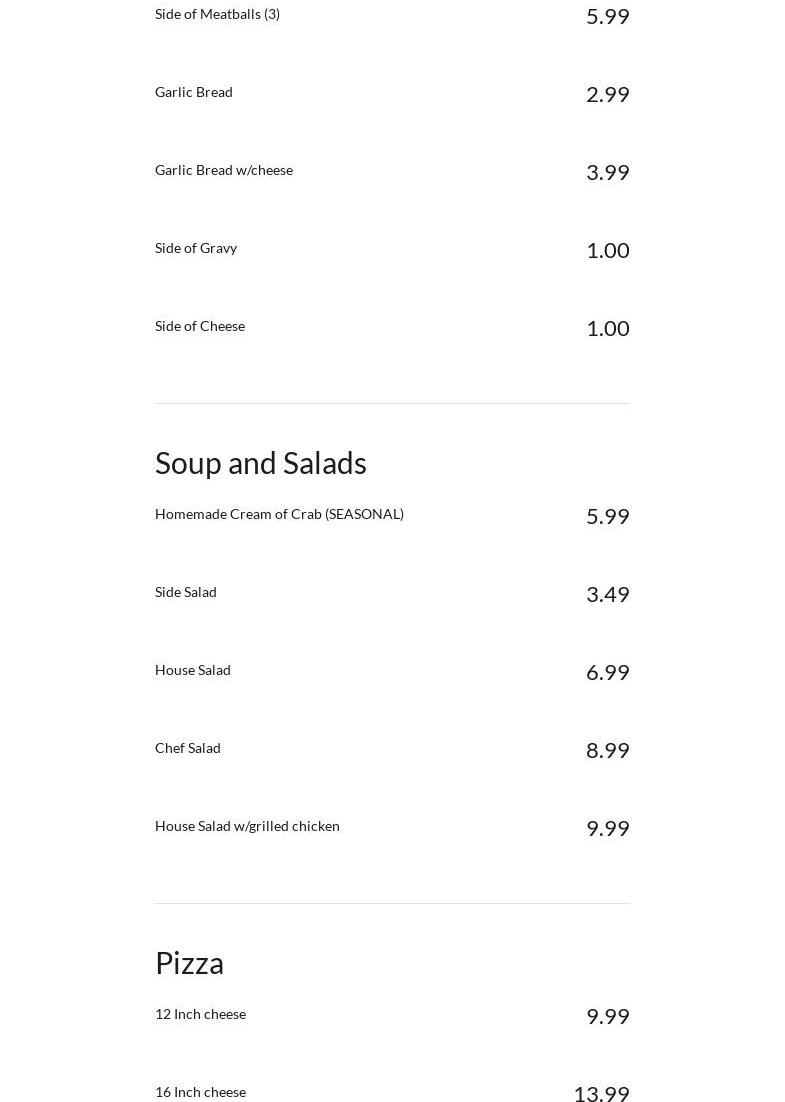Click the Garlic Bread w/cheese item
The image size is (785, 1102).
[224, 170]
